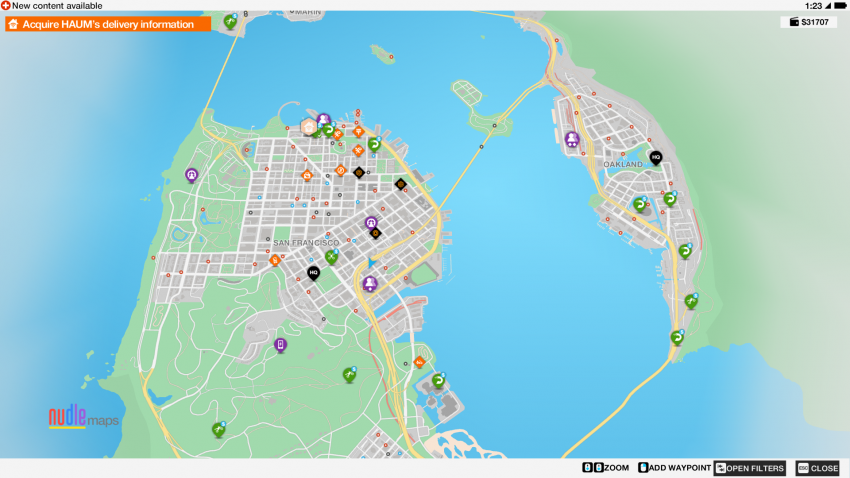Select the ADD WAYPOINT control
Viewport: 850px width, 478px height.
pyautogui.click(x=674, y=468)
